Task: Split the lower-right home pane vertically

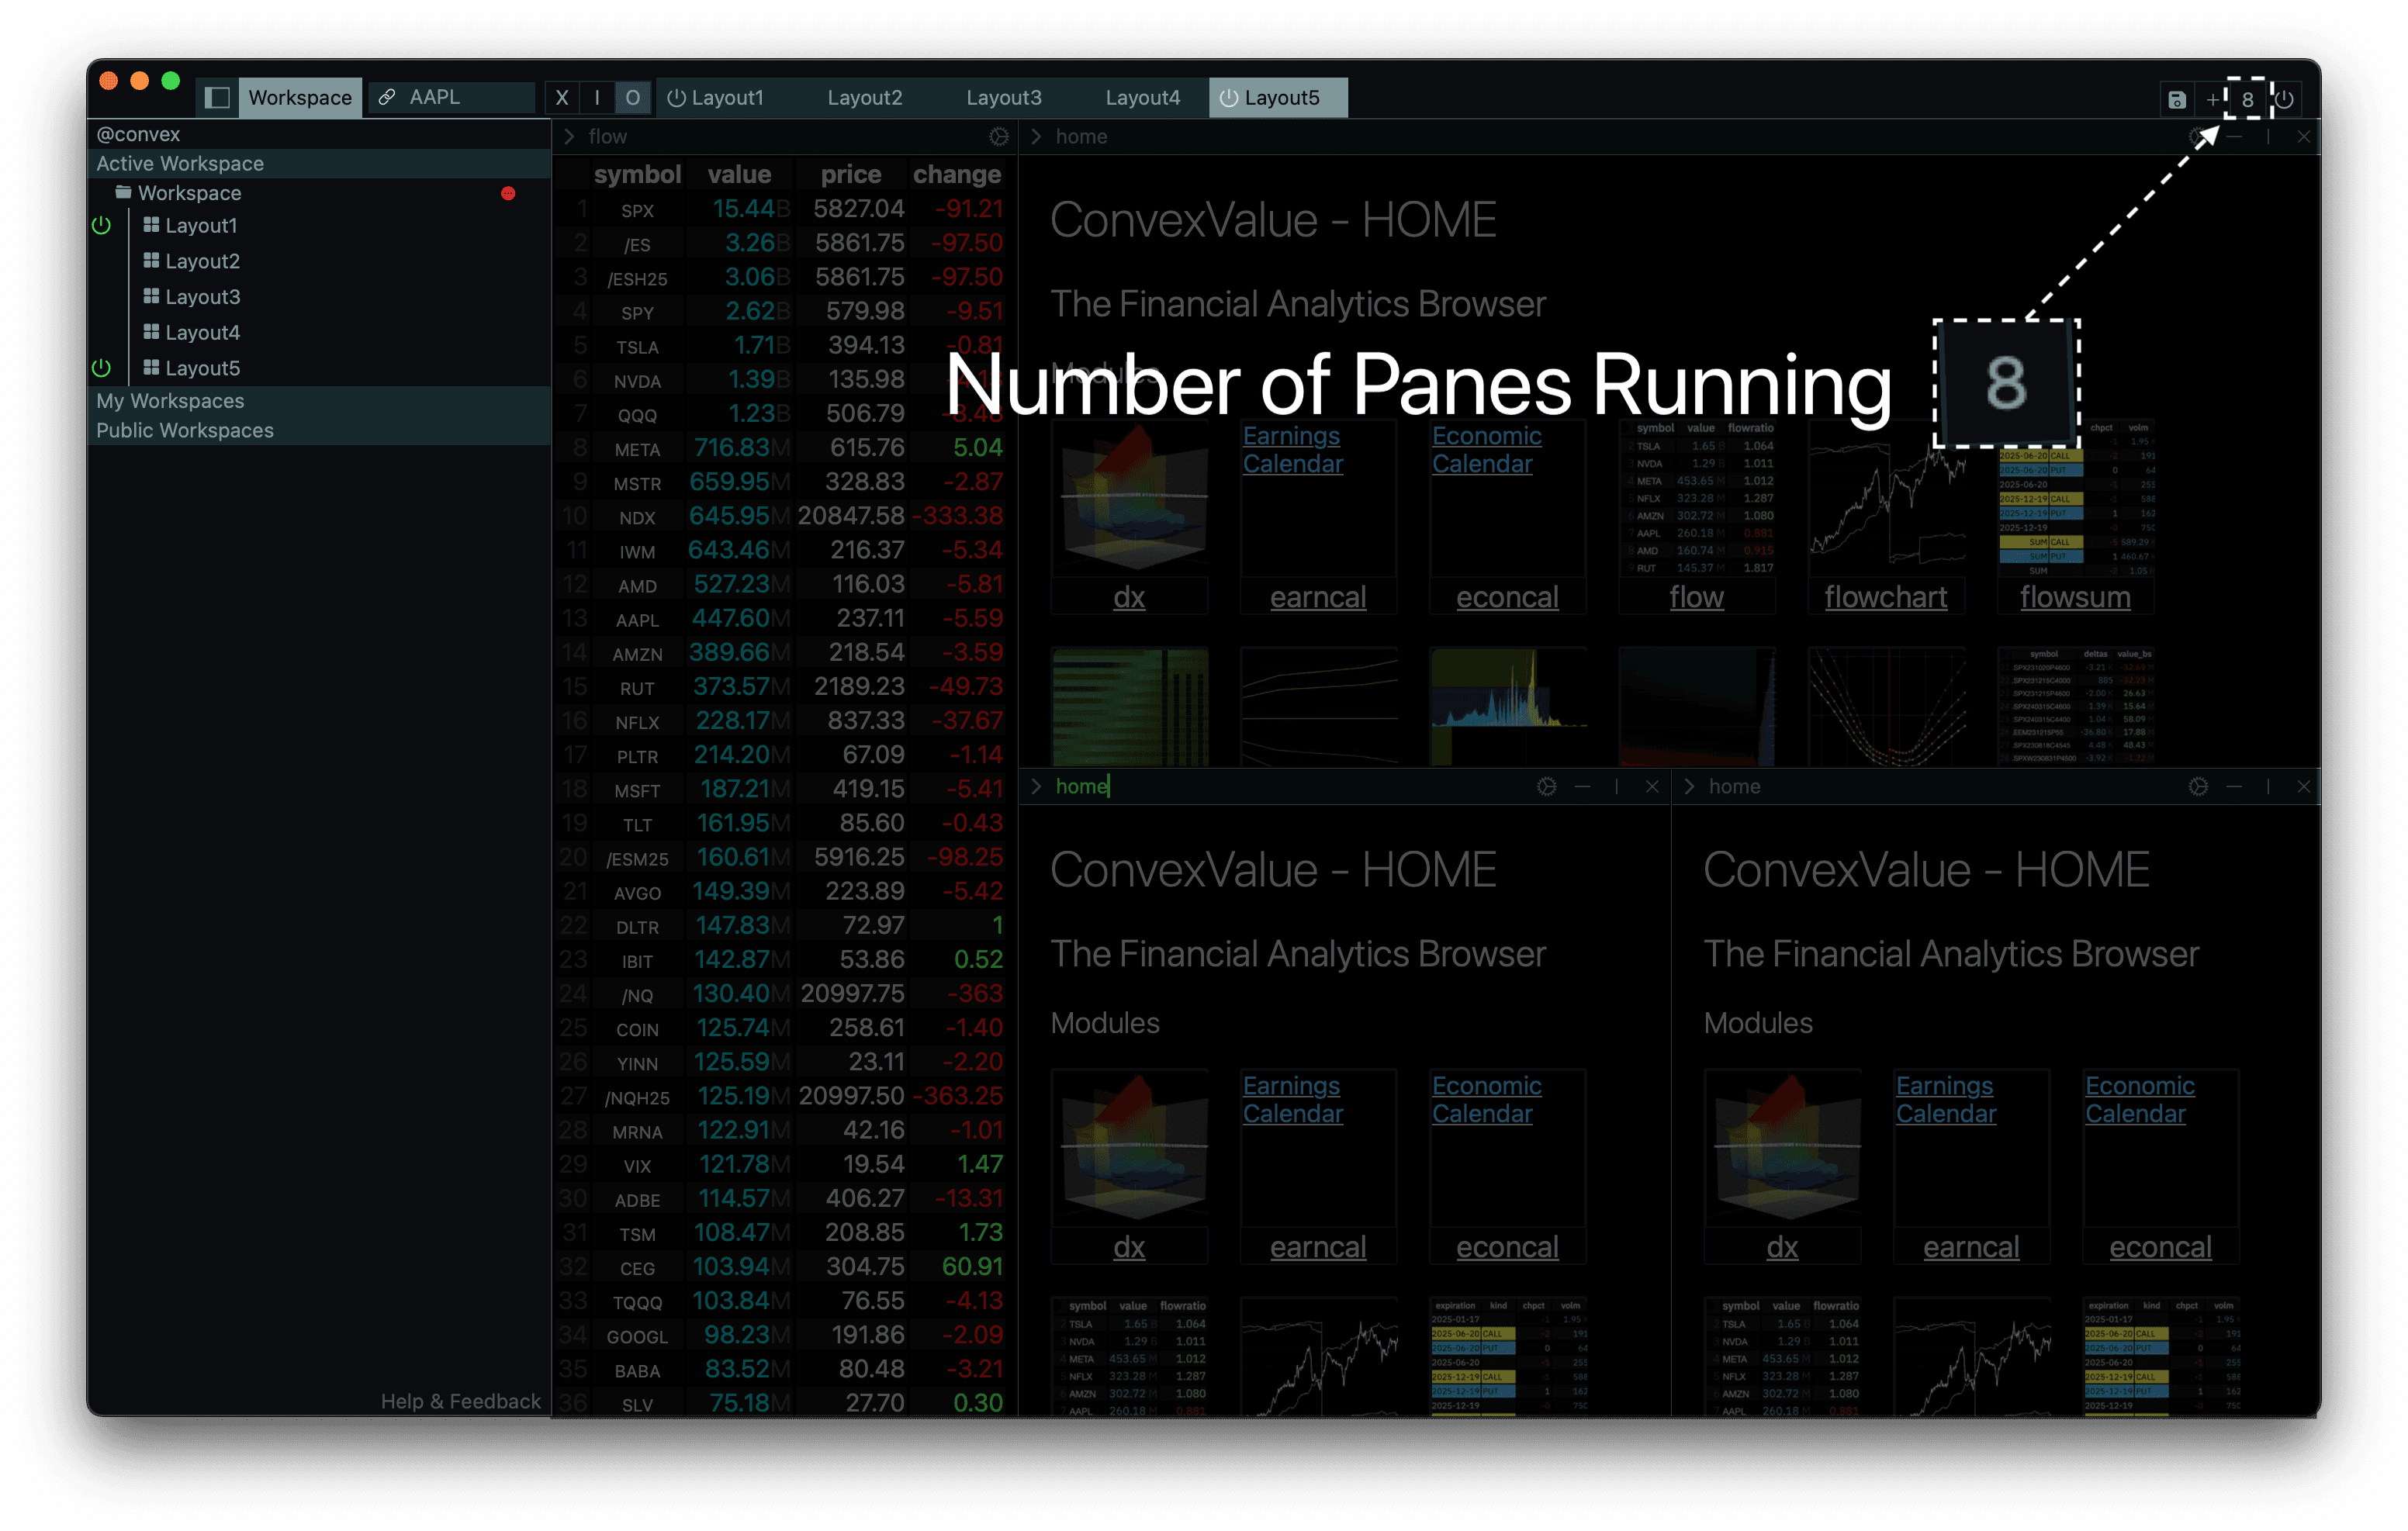Action: coord(2269,787)
